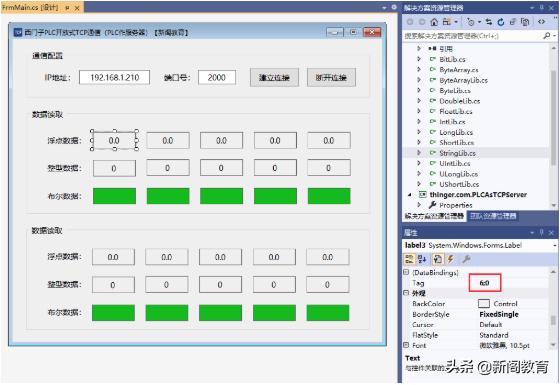The width and height of the screenshot is (560, 385).
Task: Switch to the FrmMain.cs design tab
Action: click(x=30, y=8)
